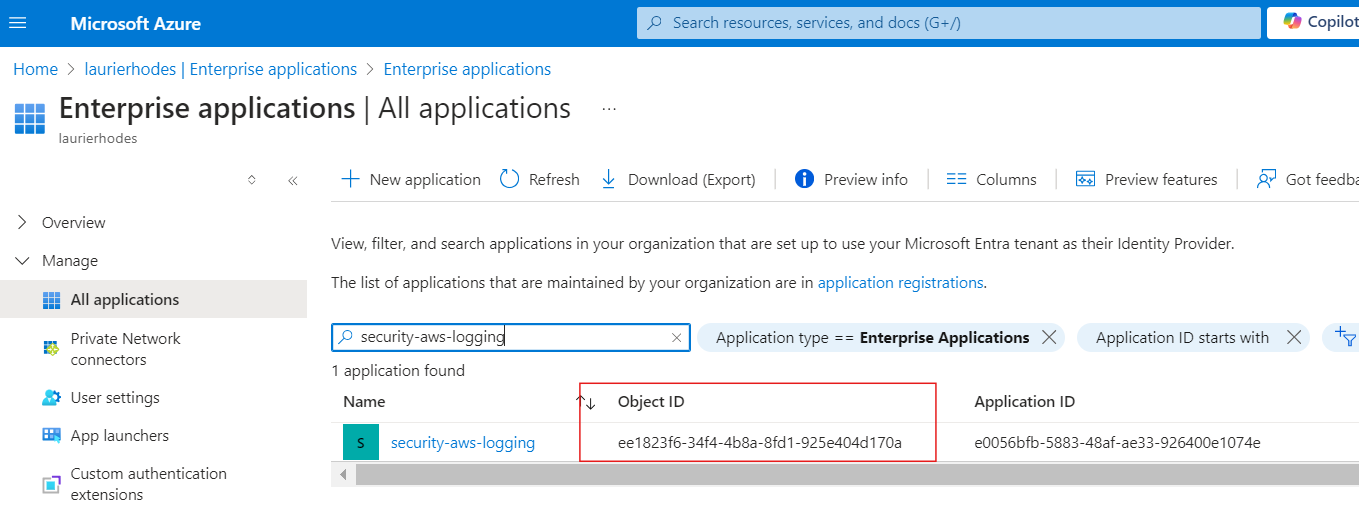The width and height of the screenshot is (1359, 505).
Task: Open the Columns chooser
Action: click(x=991, y=179)
